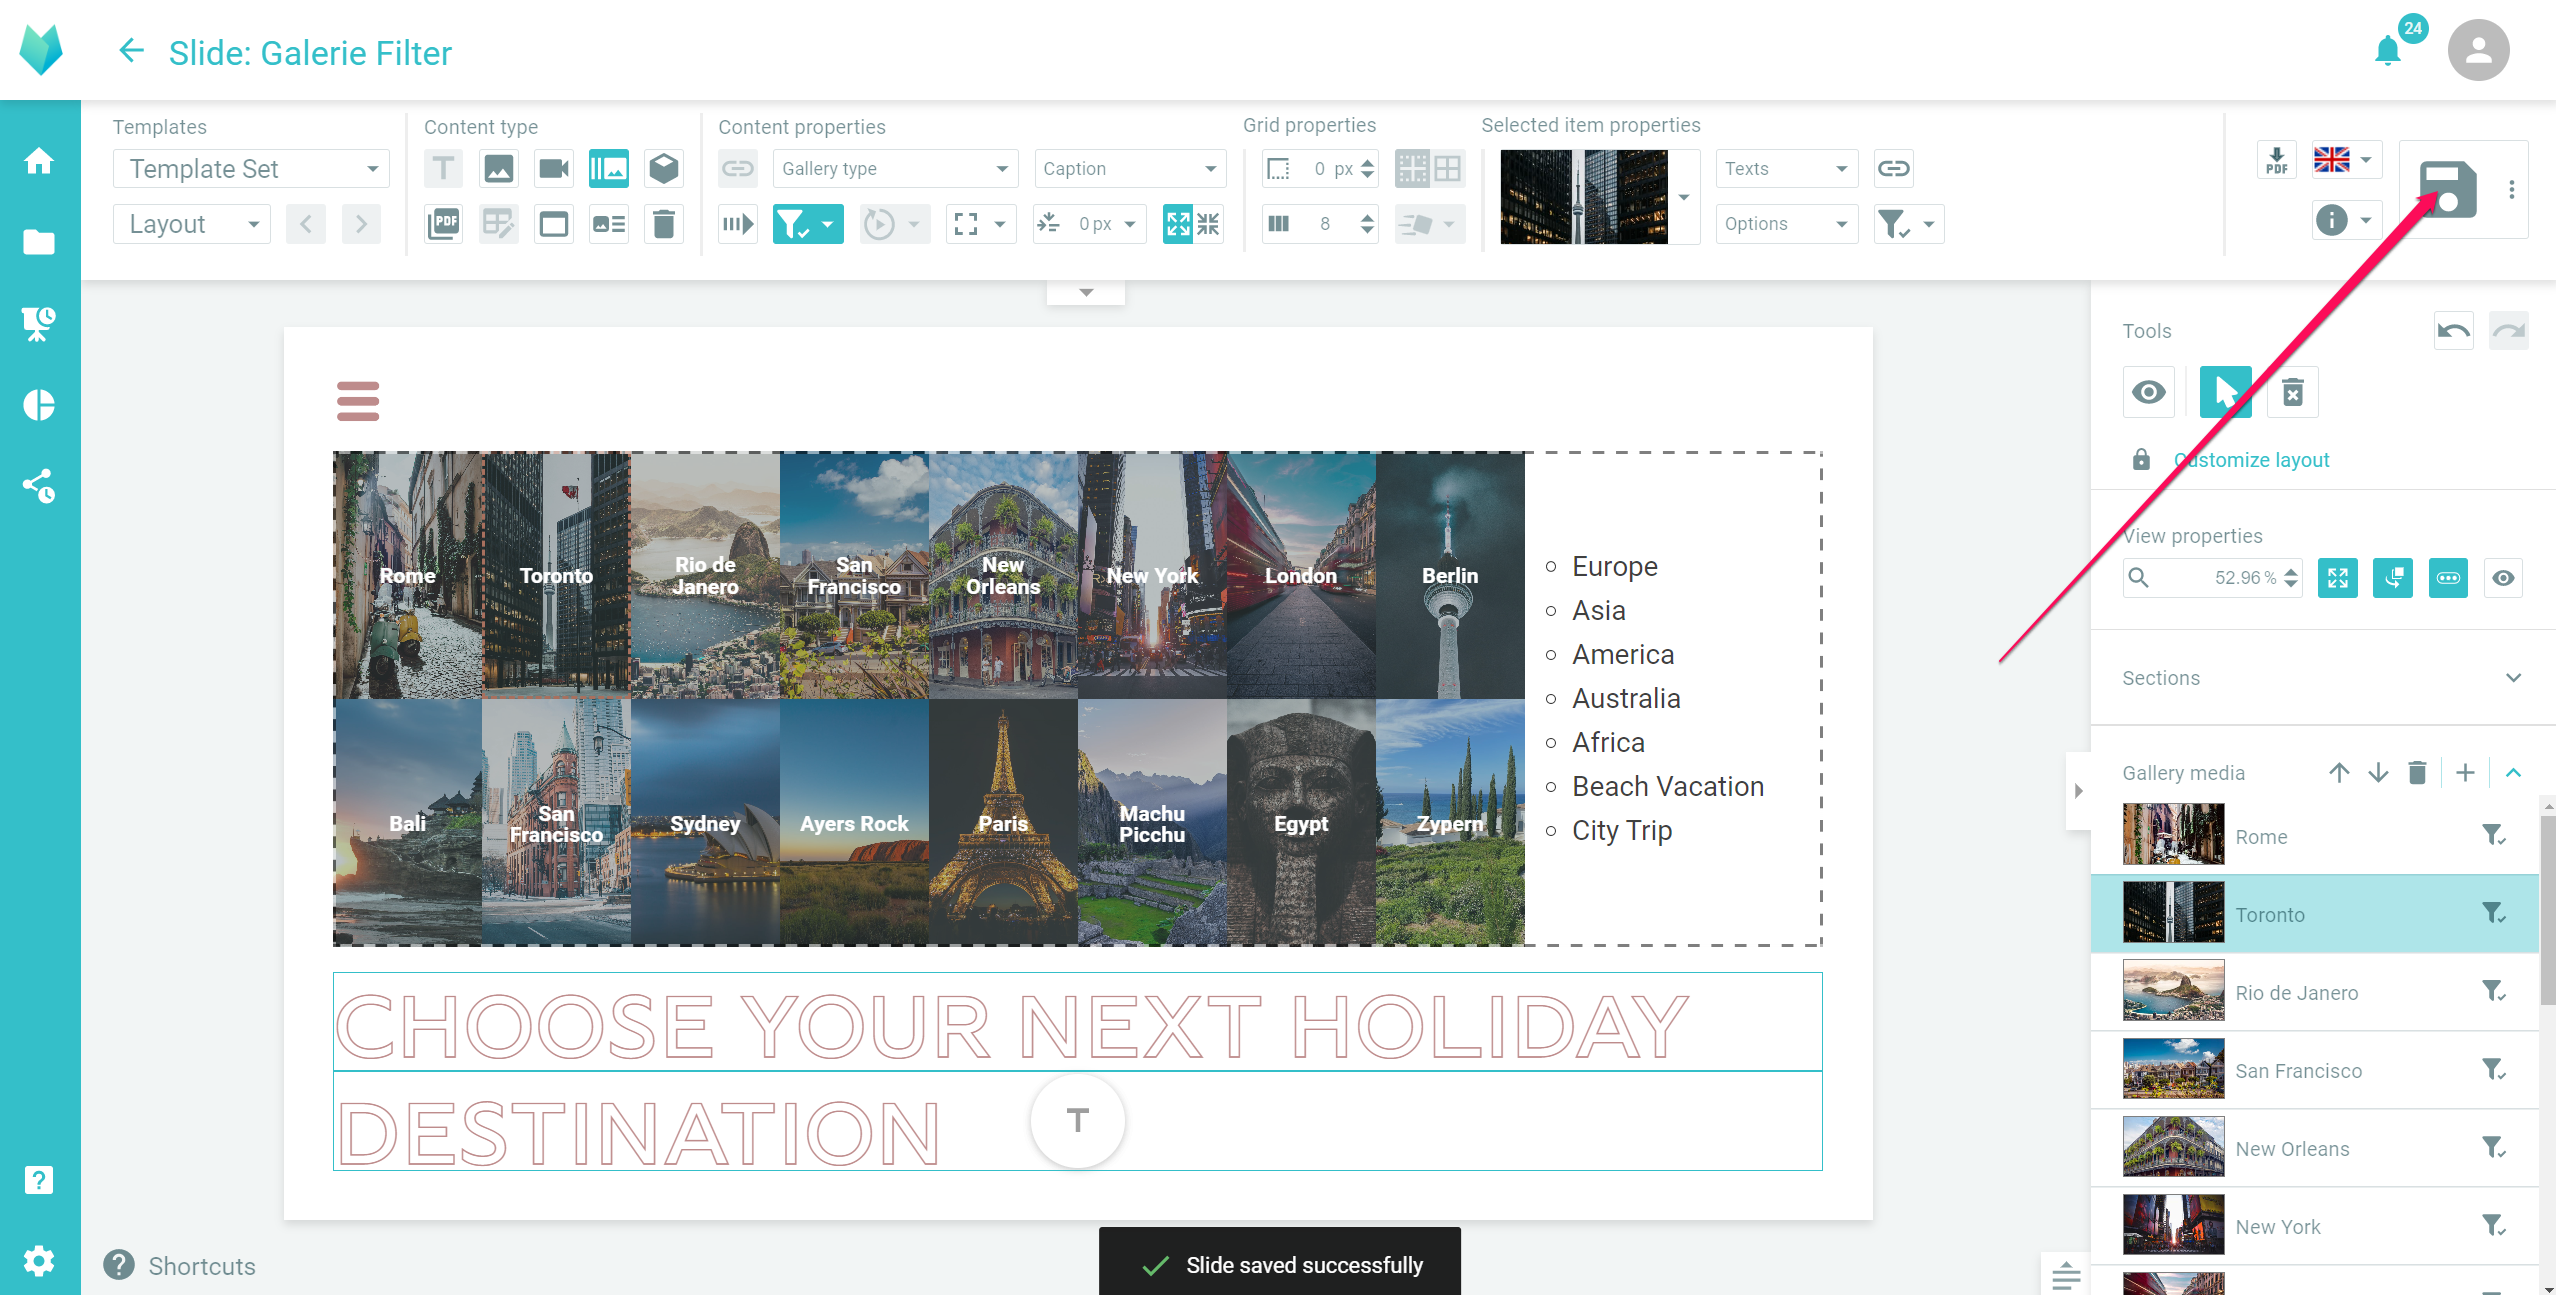Open the Gallery type dropdown
Image resolution: width=2556 pixels, height=1295 pixels.
tap(895, 168)
